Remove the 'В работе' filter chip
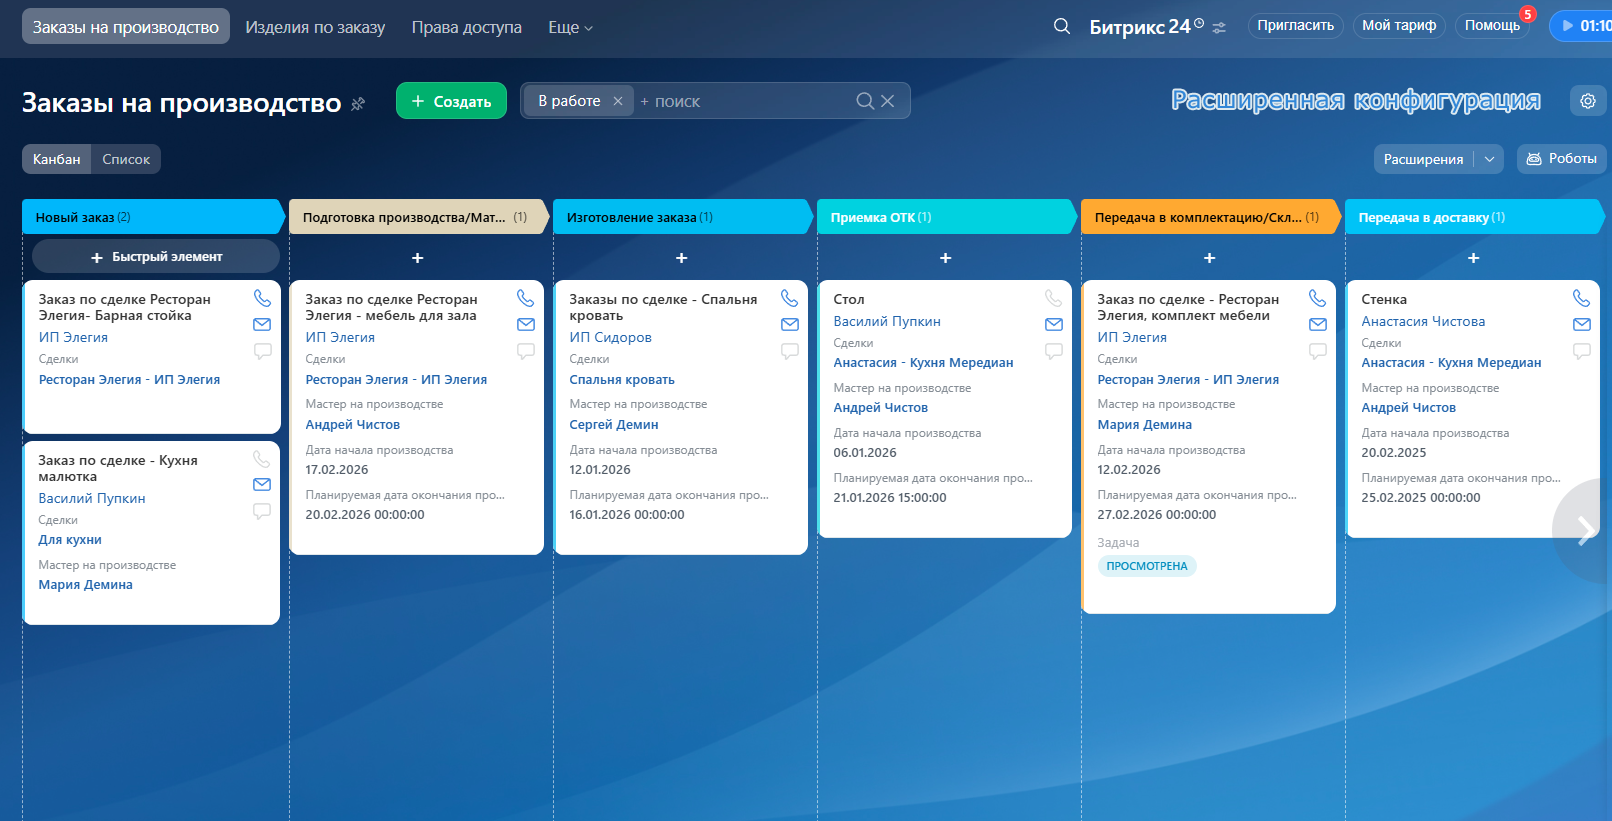The width and height of the screenshot is (1612, 821). (x=618, y=101)
